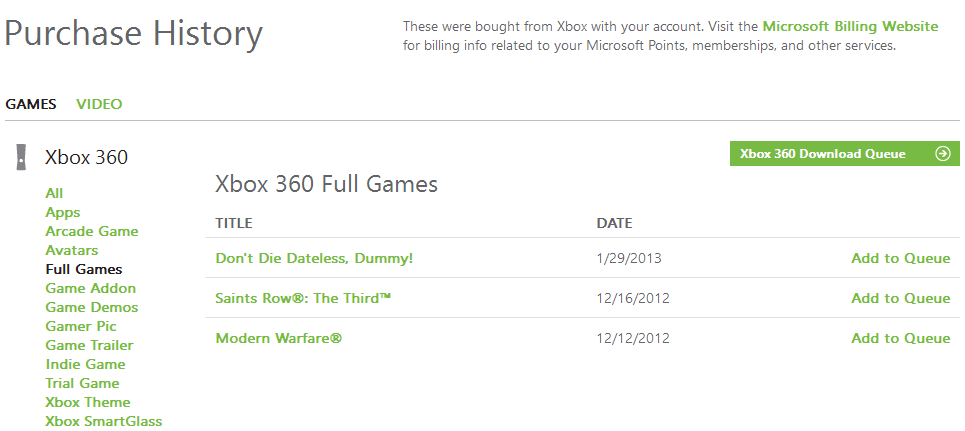Add Saints Row: The Third to queue
This screenshot has width=965, height=431.
pyautogui.click(x=900, y=298)
